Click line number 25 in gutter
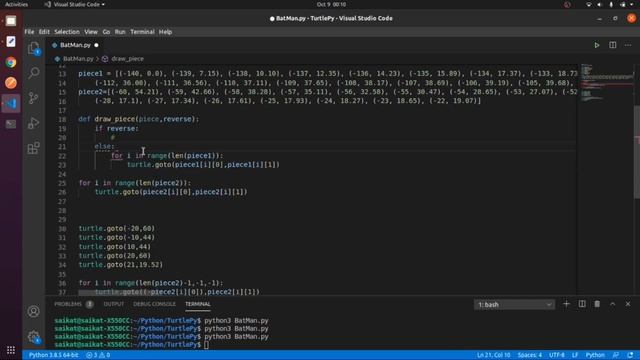640x360 pixels. pyautogui.click(x=62, y=183)
